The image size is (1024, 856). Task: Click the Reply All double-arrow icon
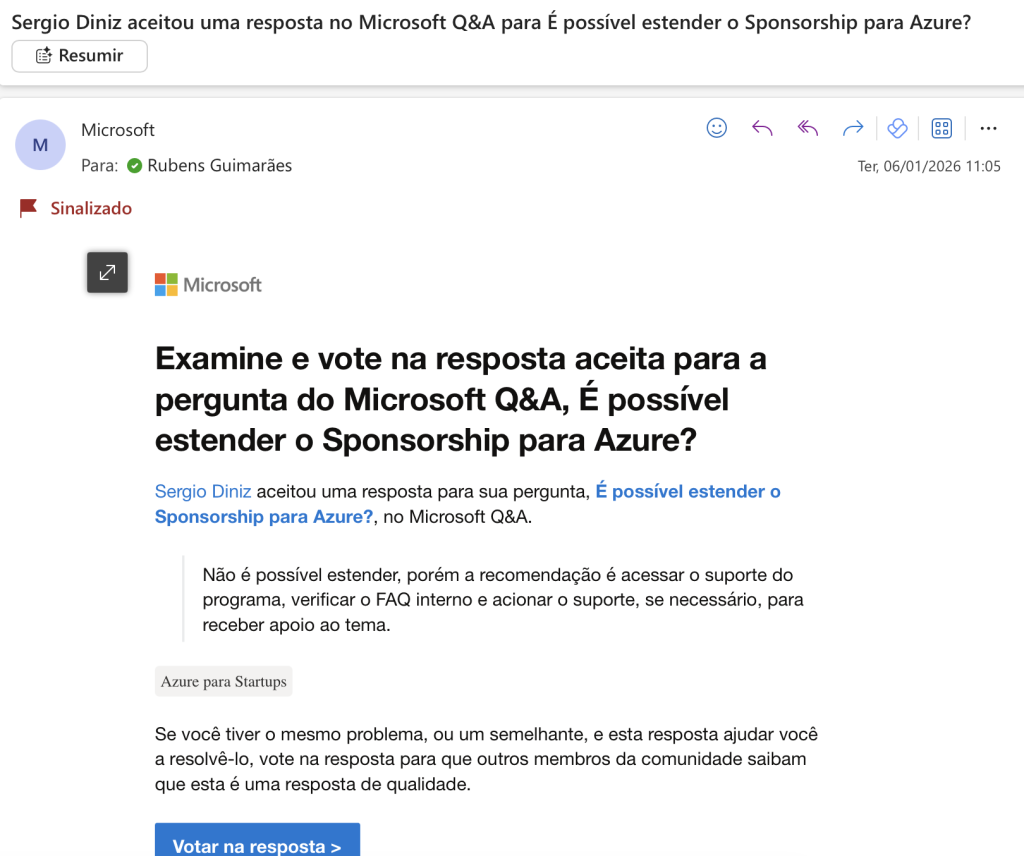(808, 128)
